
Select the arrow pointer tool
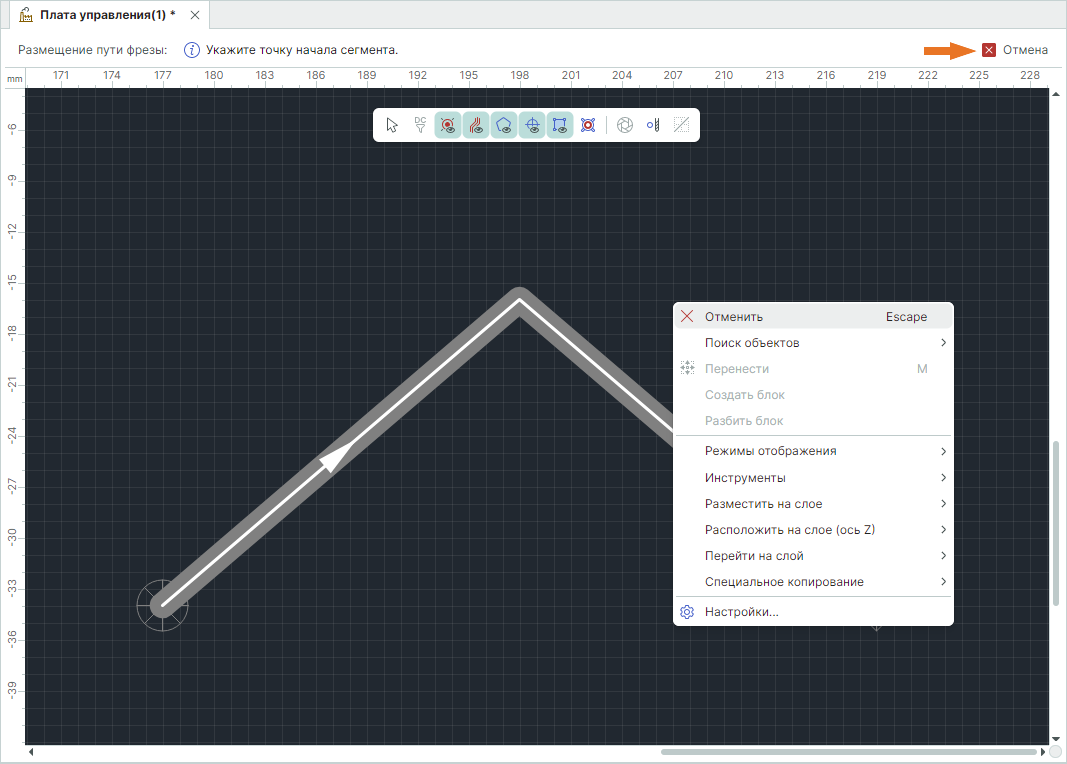pos(392,125)
